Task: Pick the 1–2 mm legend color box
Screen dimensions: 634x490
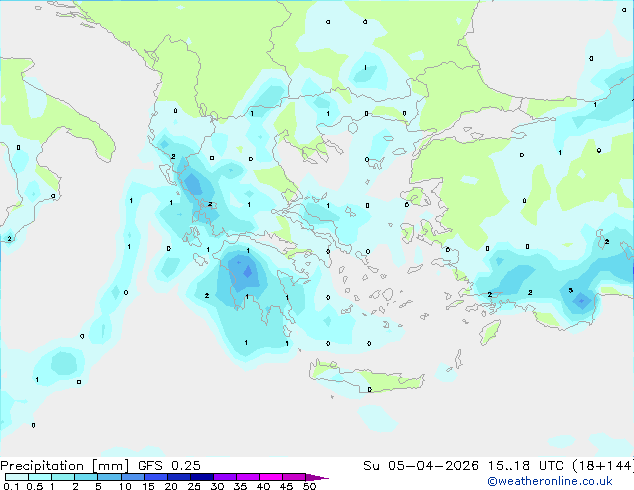Action: pos(63,477)
